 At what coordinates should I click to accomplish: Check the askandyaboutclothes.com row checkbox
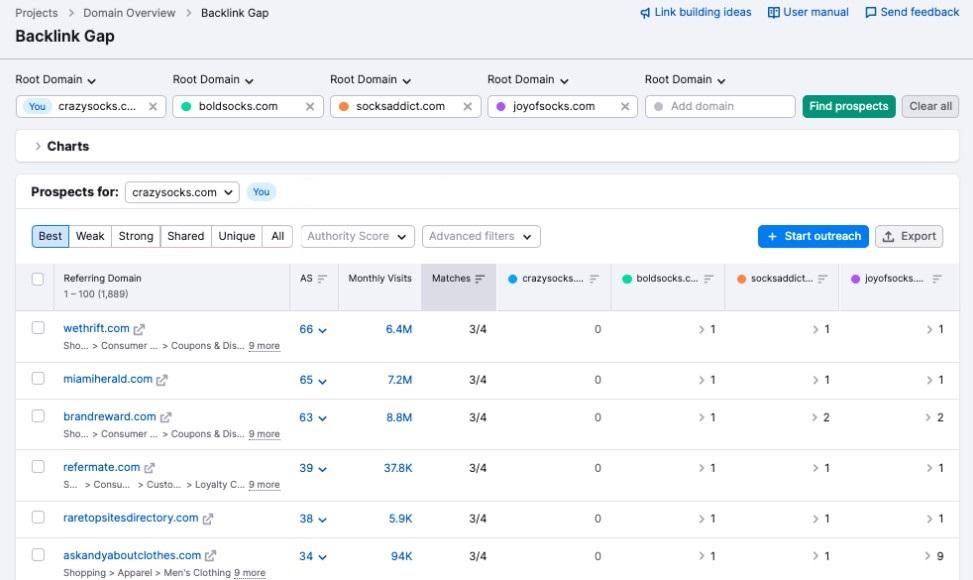tap(38, 555)
